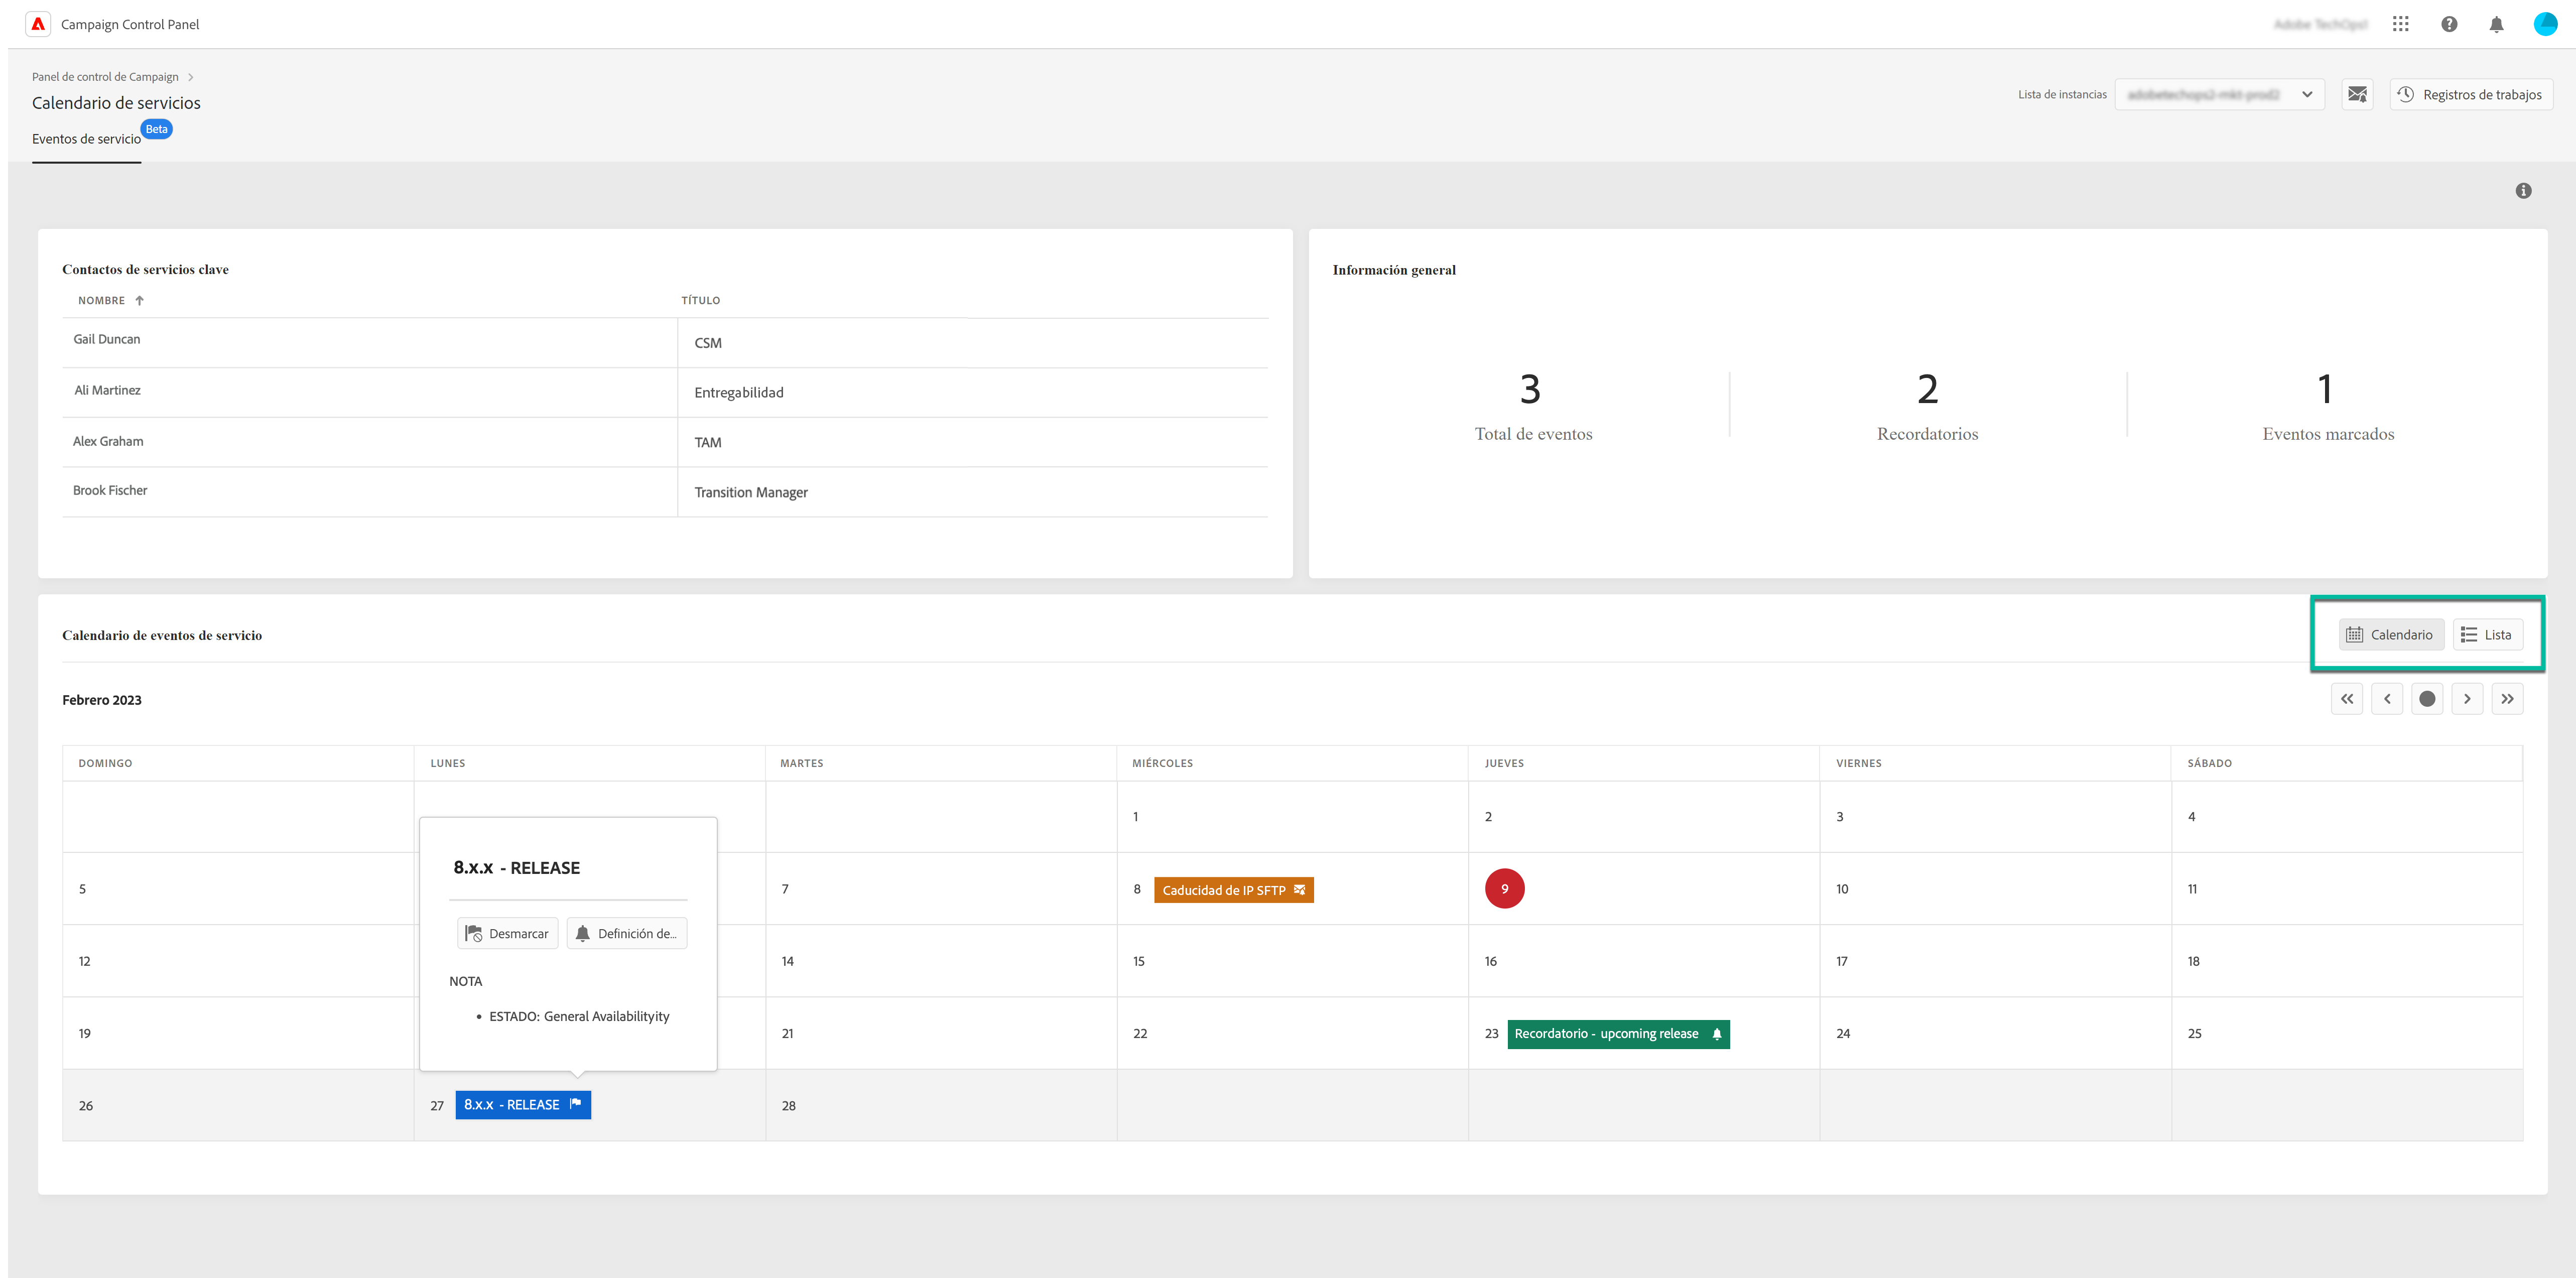
Task: Go to the next month arrow
Action: click(2467, 699)
